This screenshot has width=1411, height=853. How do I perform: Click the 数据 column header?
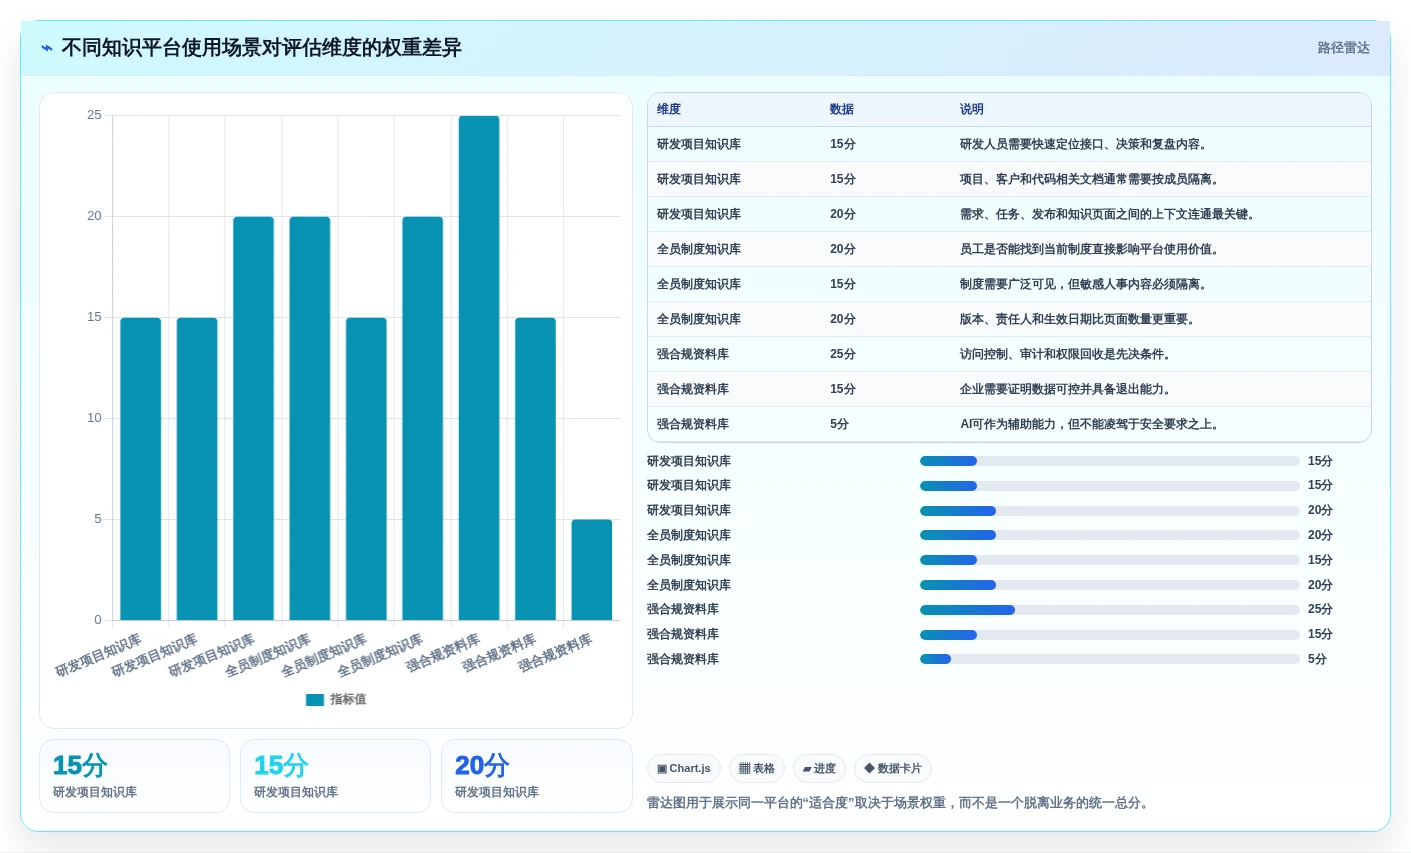coord(842,110)
